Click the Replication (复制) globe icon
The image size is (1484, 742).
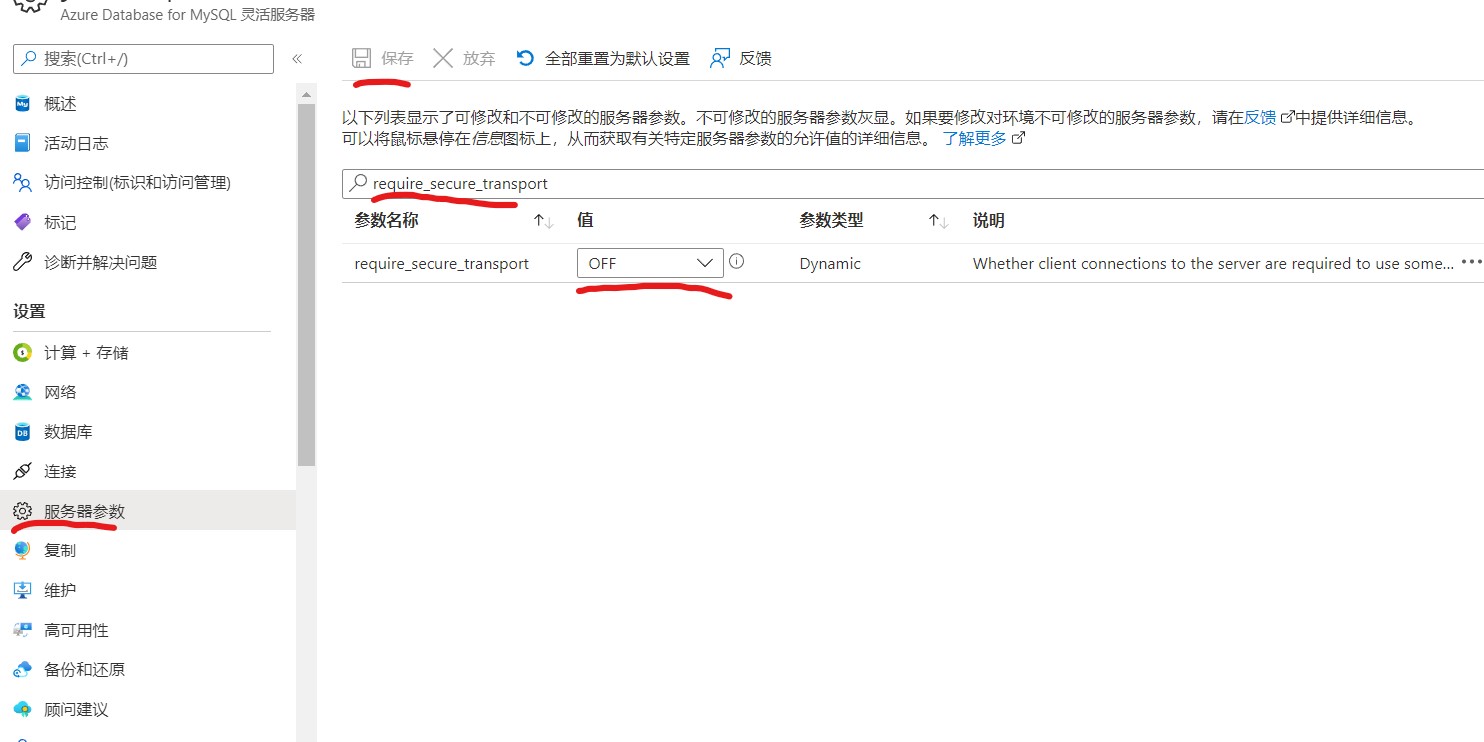click(x=22, y=550)
